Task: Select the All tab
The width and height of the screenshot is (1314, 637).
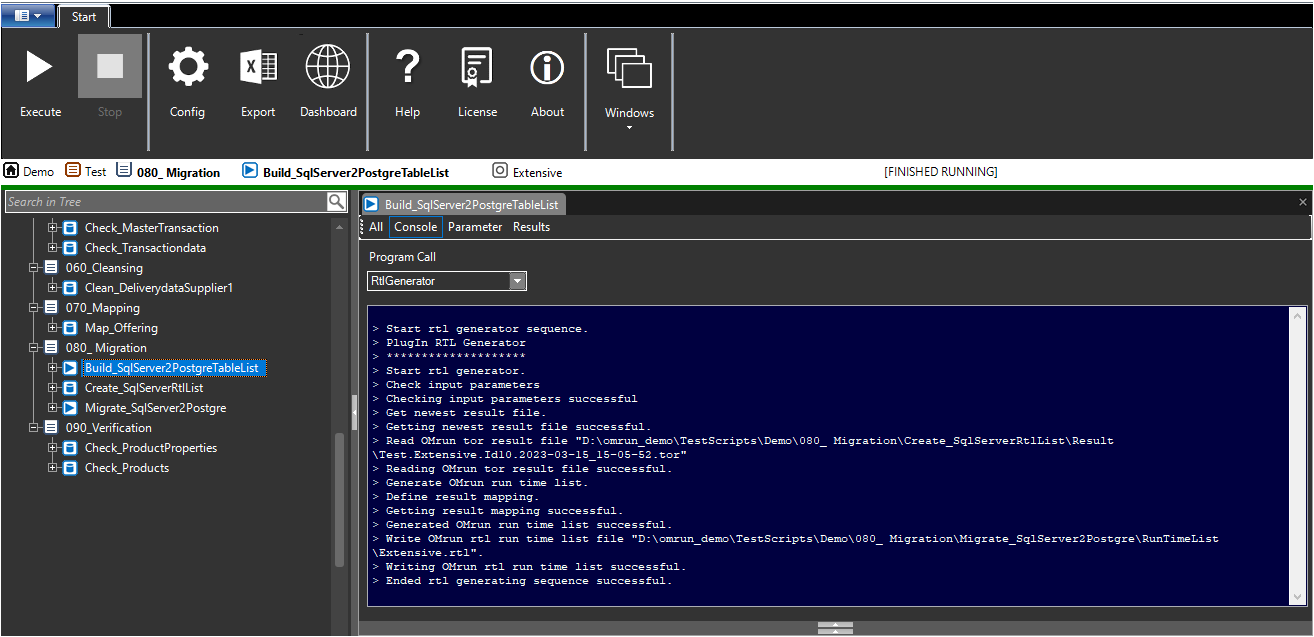Action: point(376,227)
